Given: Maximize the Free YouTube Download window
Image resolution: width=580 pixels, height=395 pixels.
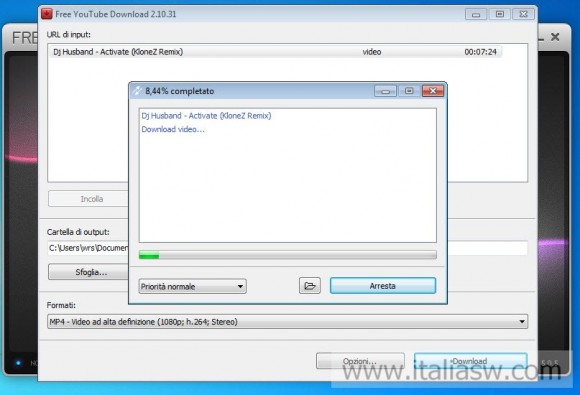Looking at the screenshot, I should click(x=500, y=14).
